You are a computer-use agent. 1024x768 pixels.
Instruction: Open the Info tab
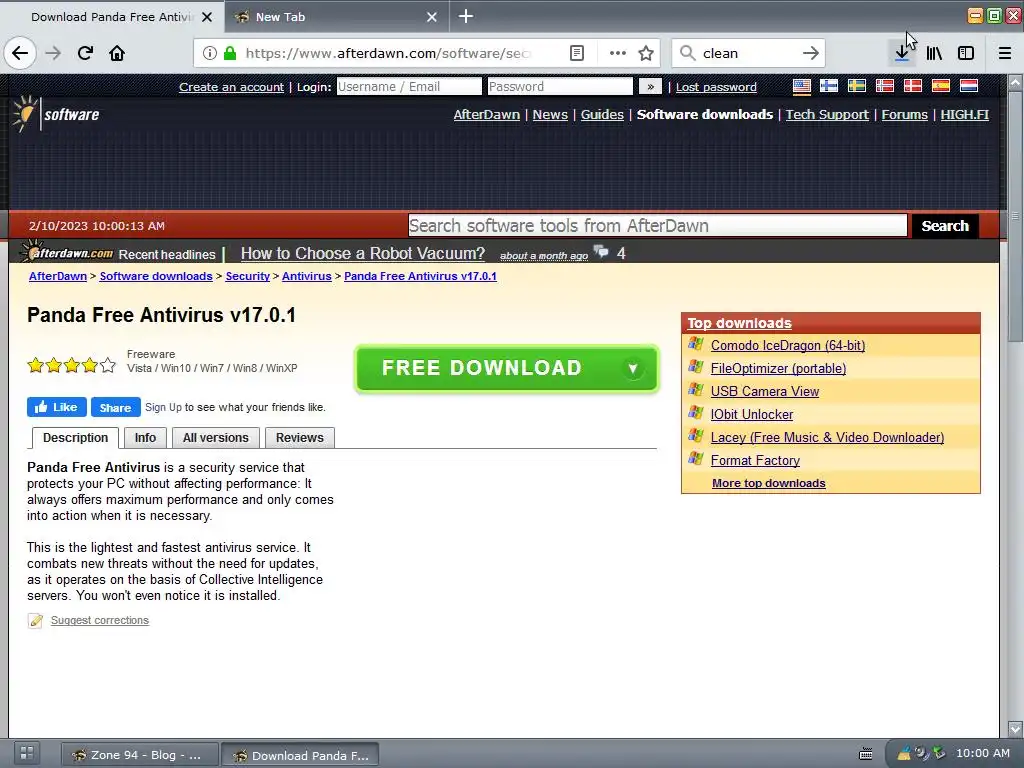click(x=145, y=438)
